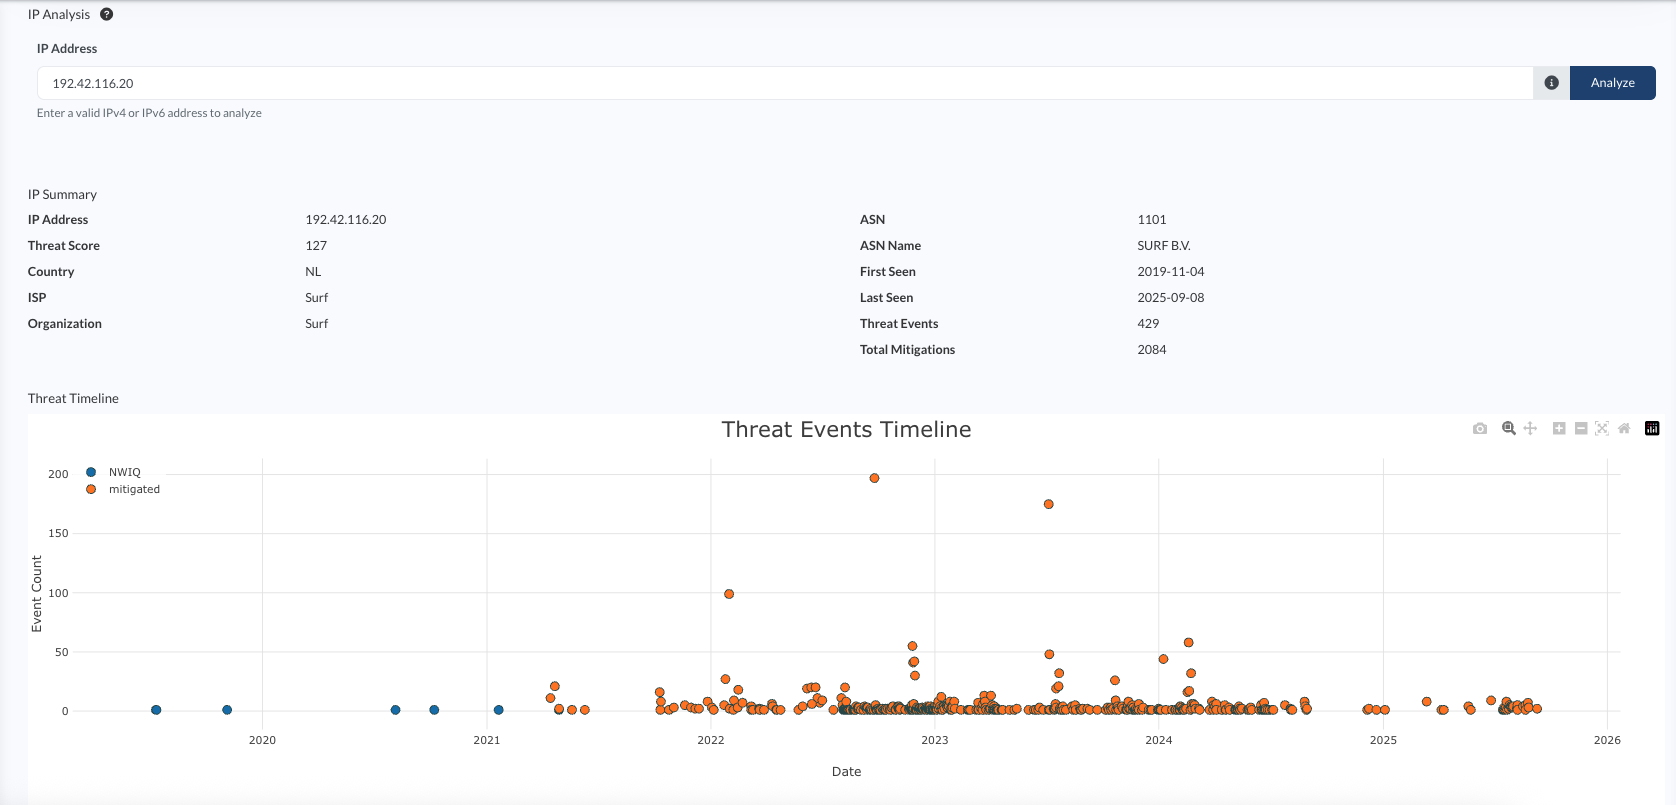The height and width of the screenshot is (805, 1676).
Task: Click the data point near 200 events
Action: pos(874,478)
